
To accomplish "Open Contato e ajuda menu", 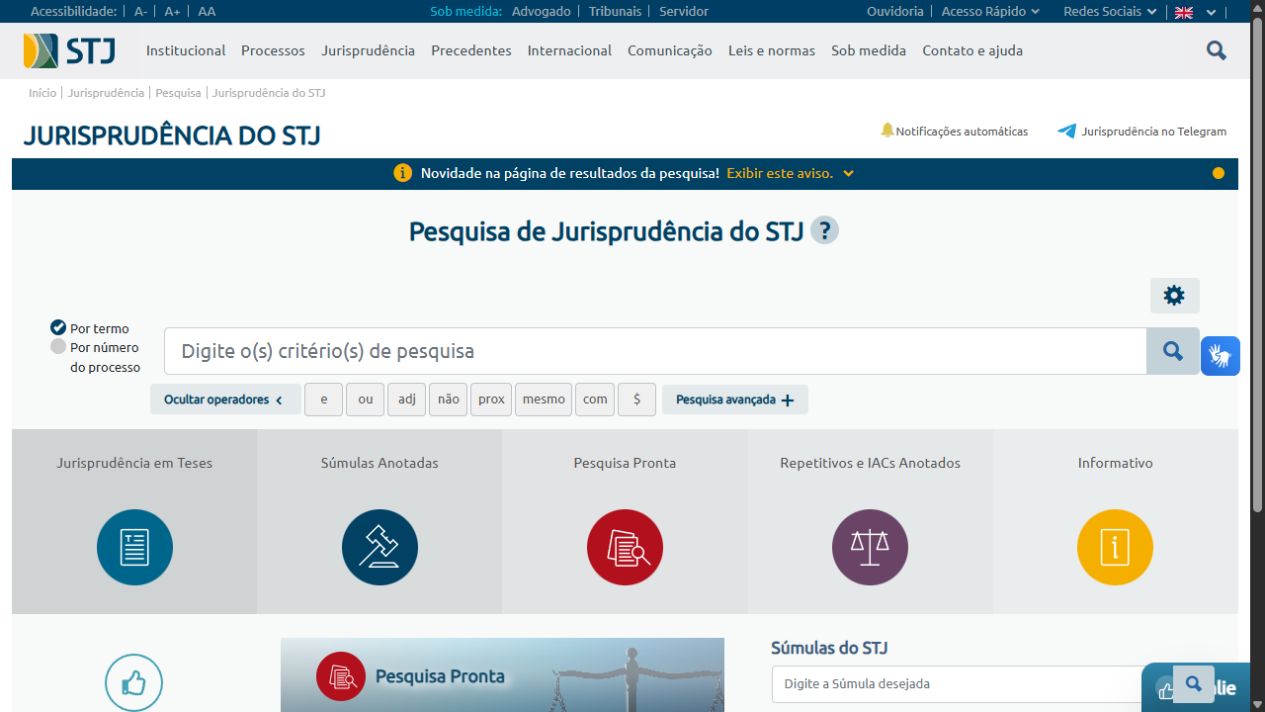I will pos(972,50).
